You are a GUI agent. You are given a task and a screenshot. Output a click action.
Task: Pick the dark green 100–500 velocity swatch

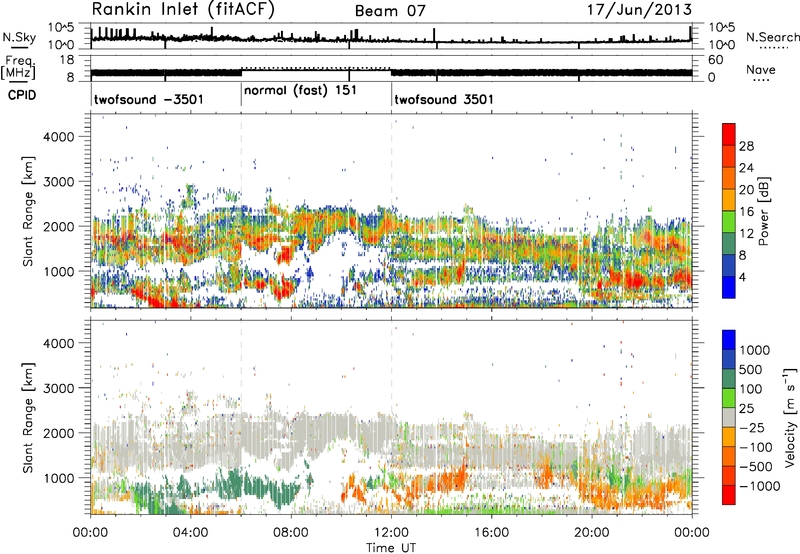click(729, 379)
